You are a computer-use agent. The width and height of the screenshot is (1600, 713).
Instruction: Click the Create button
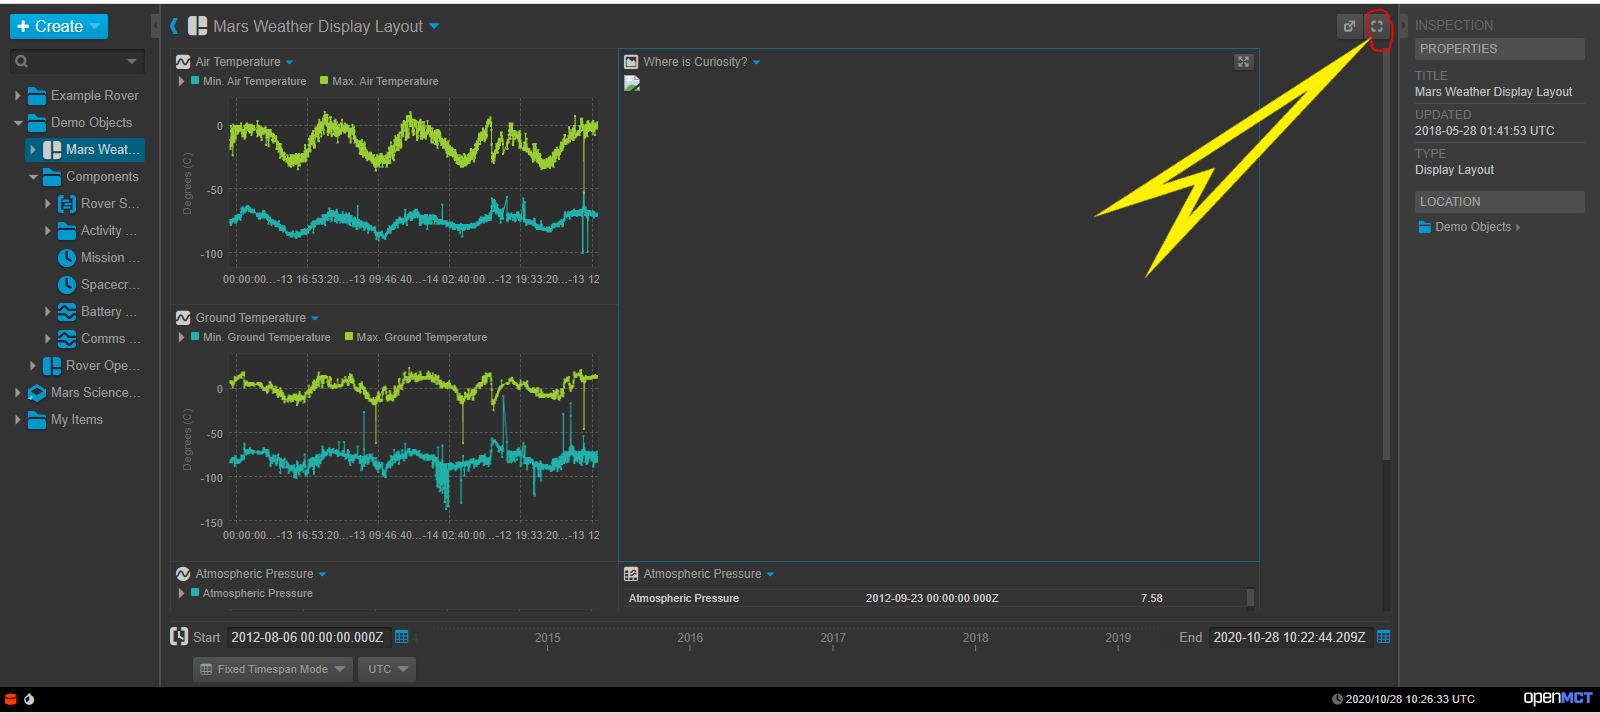pyautogui.click(x=58, y=26)
